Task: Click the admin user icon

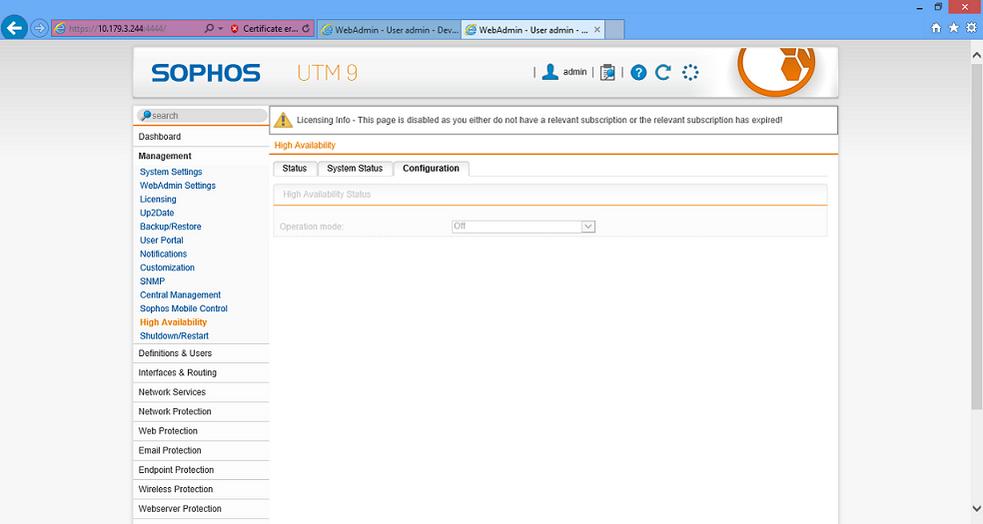Action: coord(550,72)
